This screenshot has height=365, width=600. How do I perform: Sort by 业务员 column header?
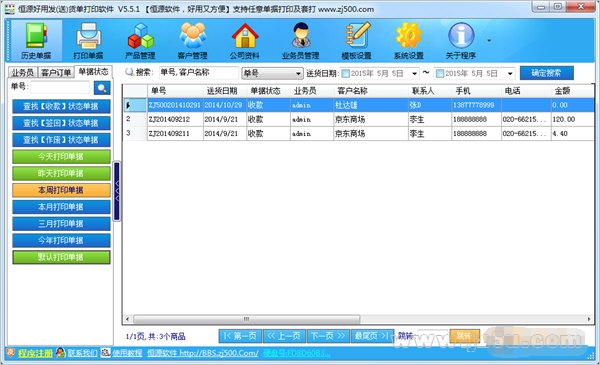point(312,91)
